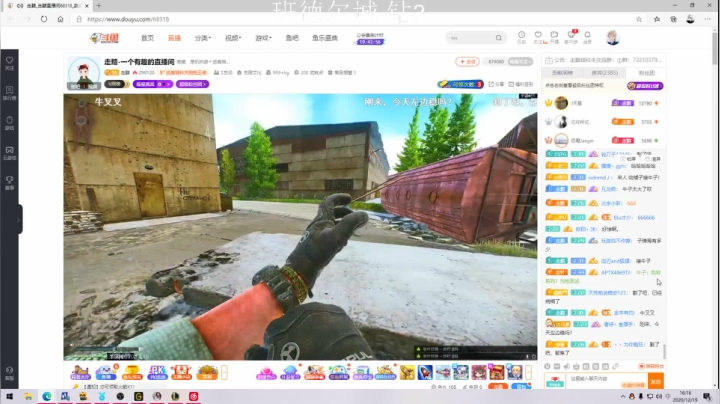Click the countdown timer 19:43:56 badge
720x404 pixels.
coord(370,42)
